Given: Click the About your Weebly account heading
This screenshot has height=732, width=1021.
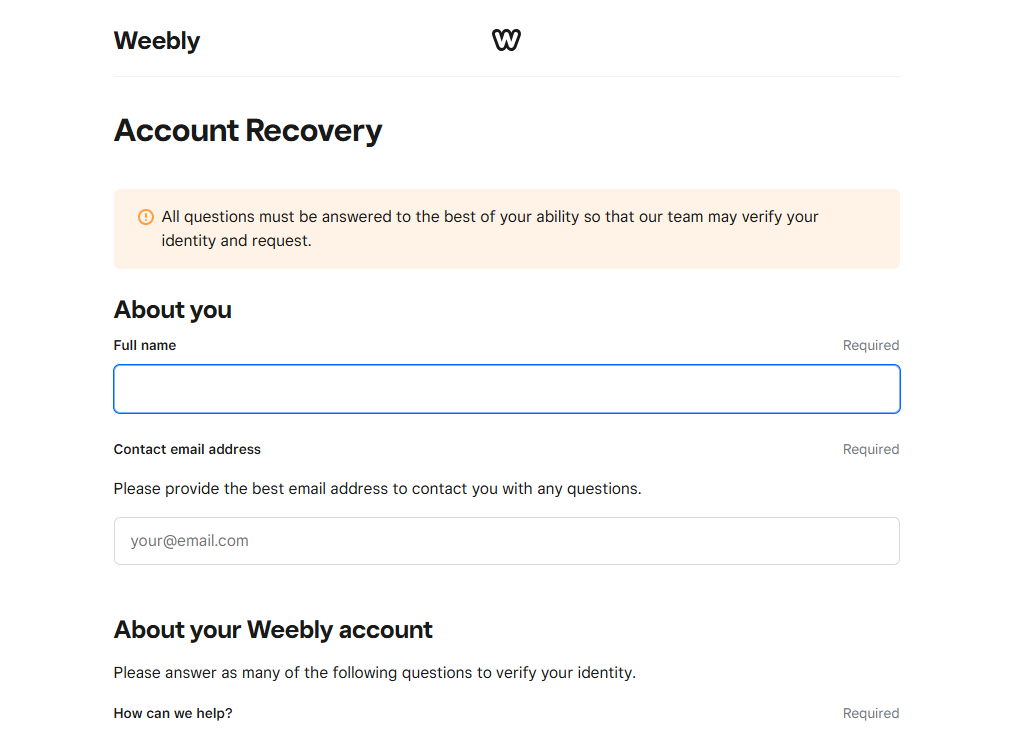Looking at the screenshot, I should point(273,630).
